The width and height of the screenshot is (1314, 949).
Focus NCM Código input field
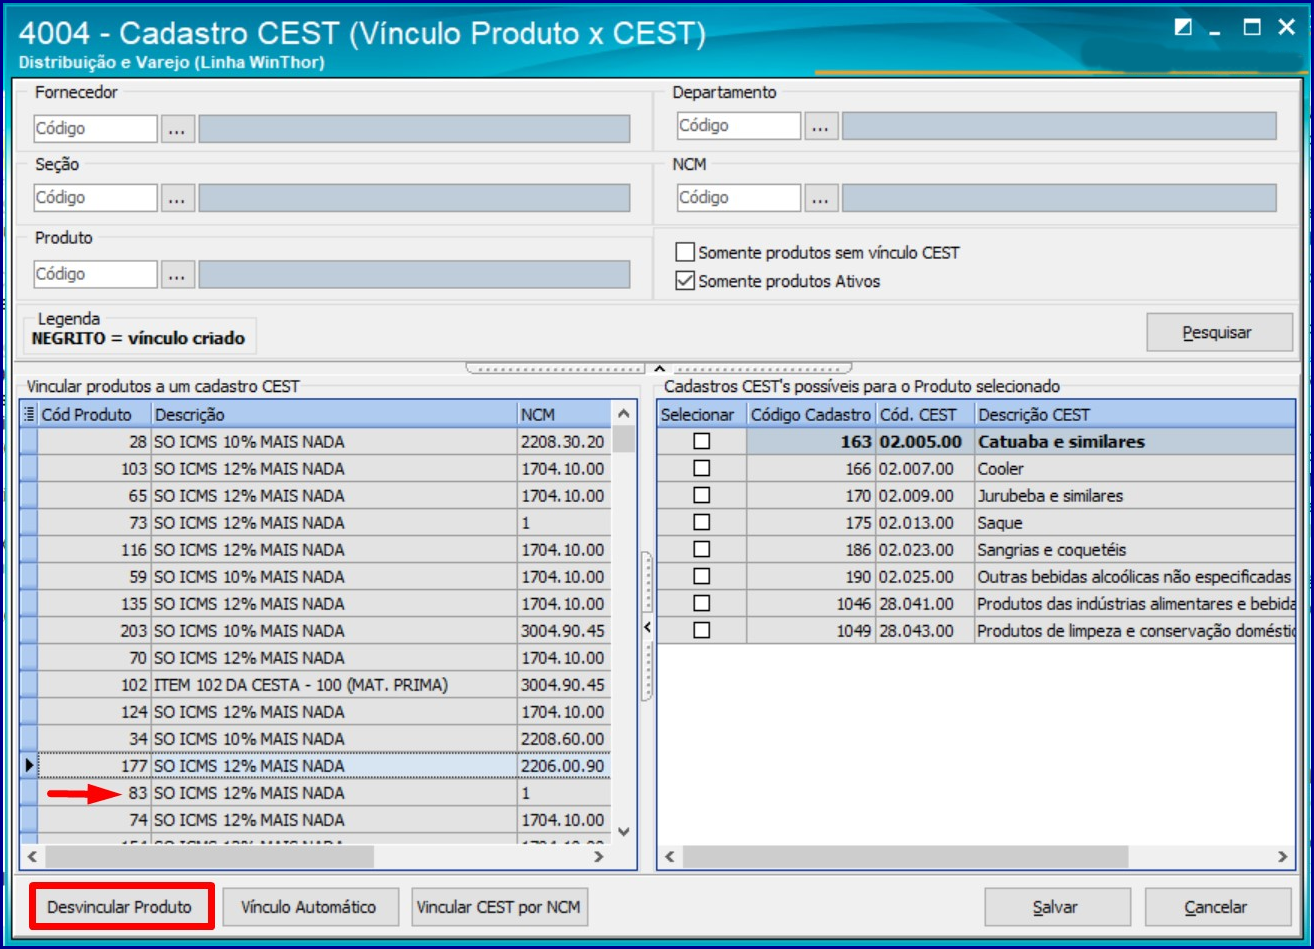pos(739,198)
